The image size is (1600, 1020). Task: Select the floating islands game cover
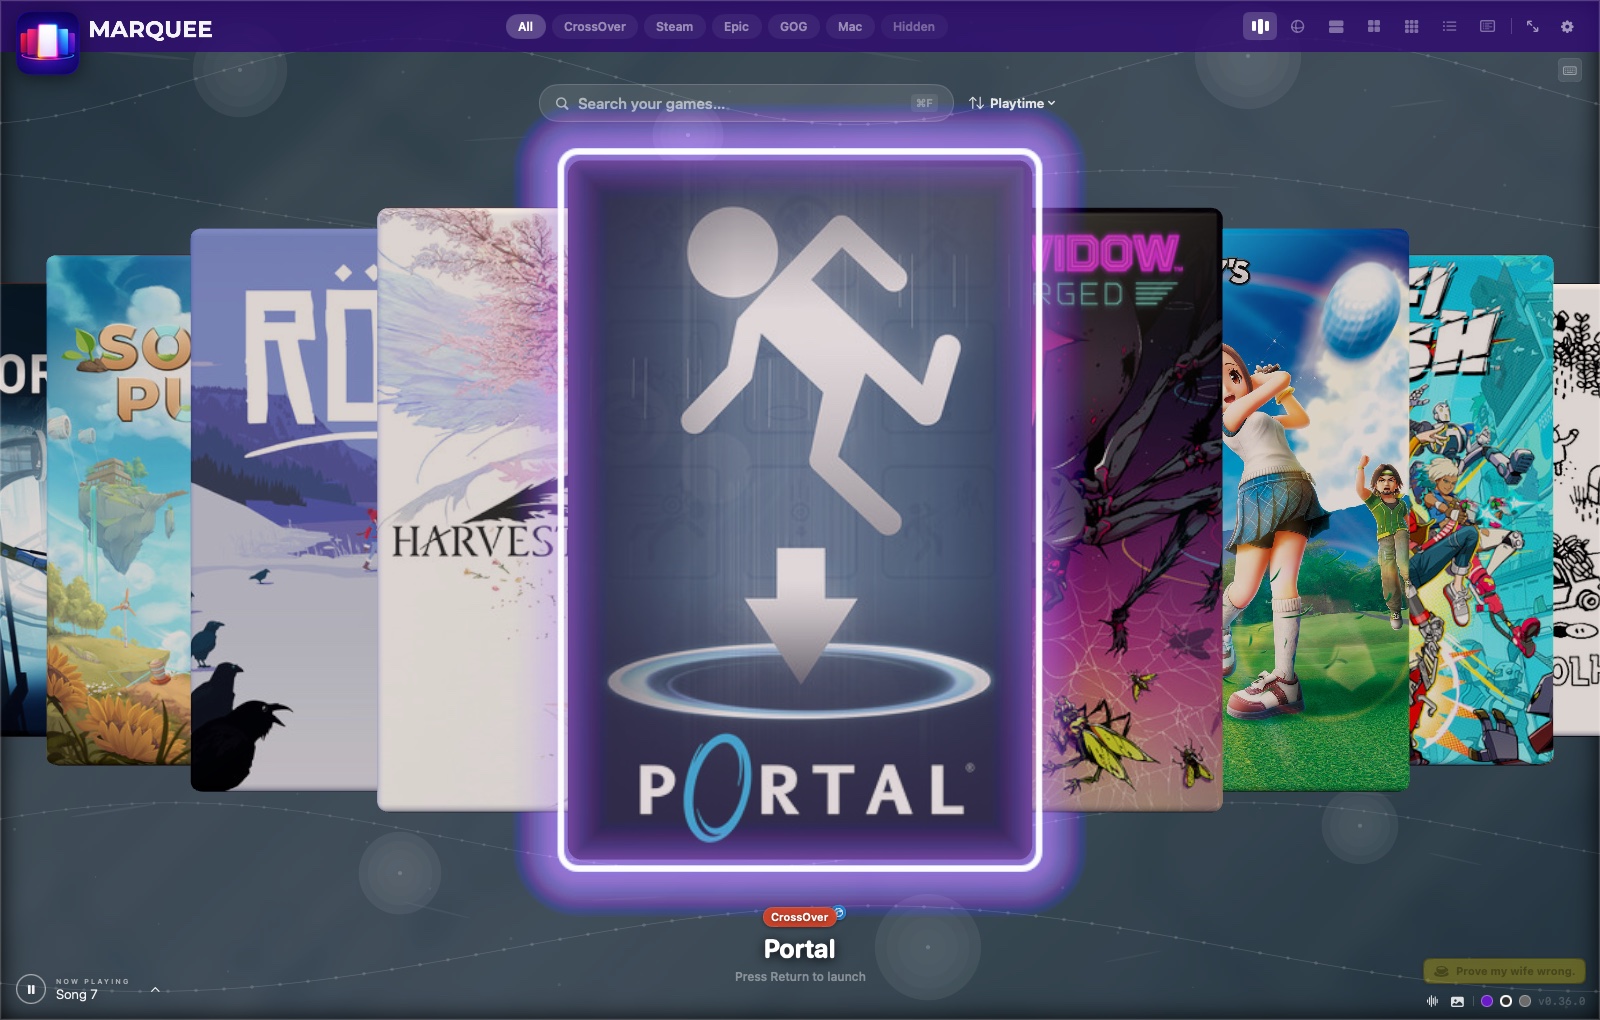coord(118,510)
